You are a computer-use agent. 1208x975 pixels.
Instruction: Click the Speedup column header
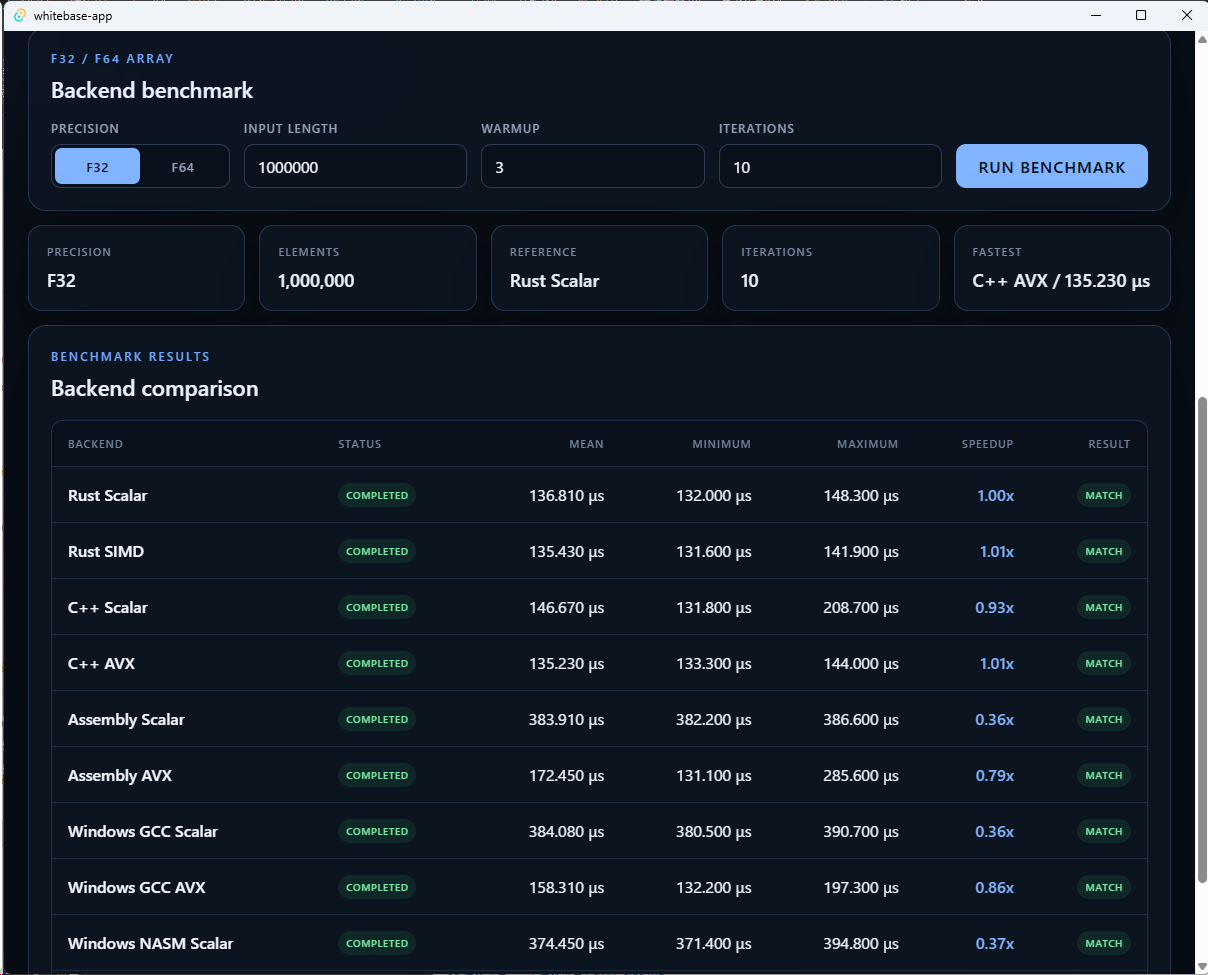(988, 444)
